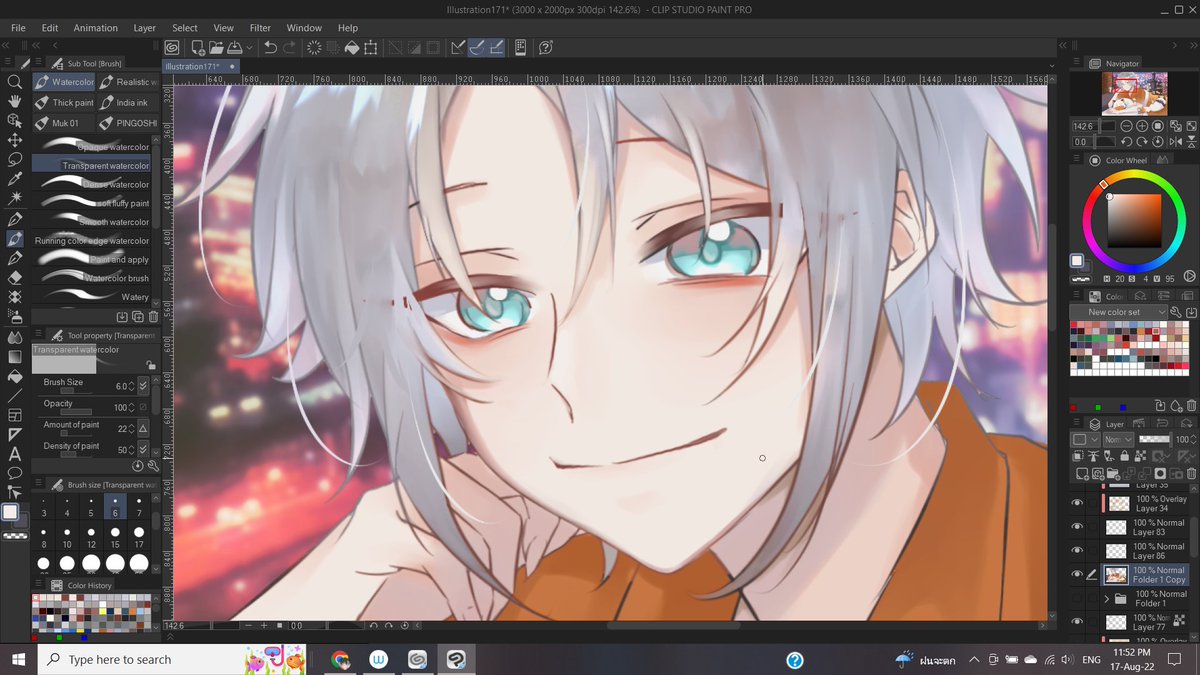Open the blending mode dropdown
The image size is (1200, 675).
[1117, 440]
